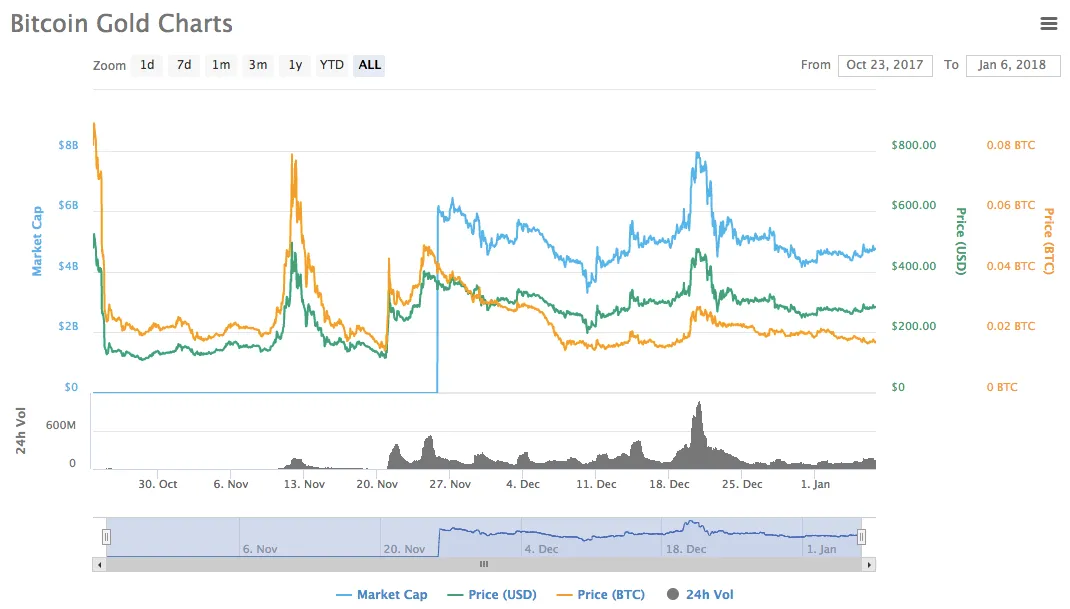The width and height of the screenshot is (1070, 609).
Task: Toggle Price (BTC) series in legend
Action: coord(601,595)
